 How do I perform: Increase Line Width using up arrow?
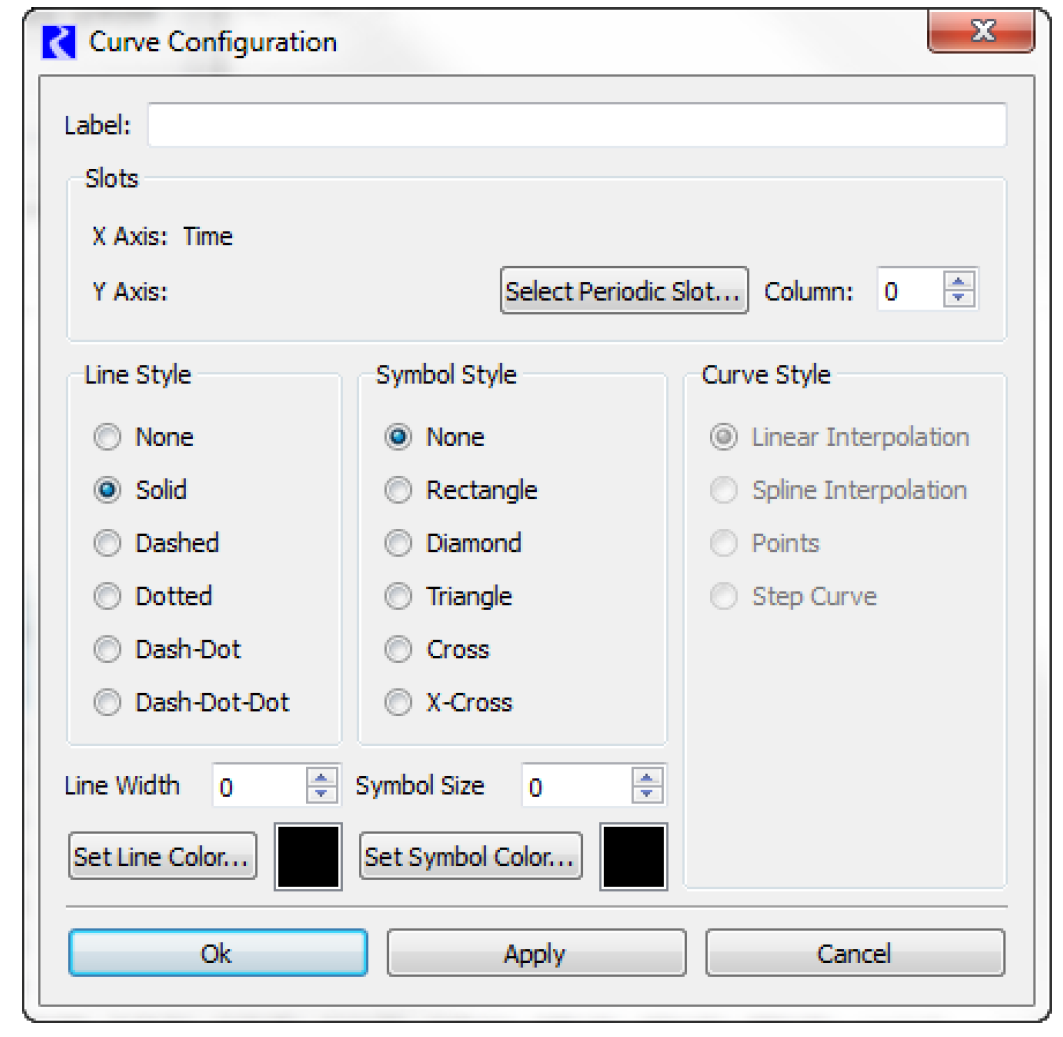point(321,779)
